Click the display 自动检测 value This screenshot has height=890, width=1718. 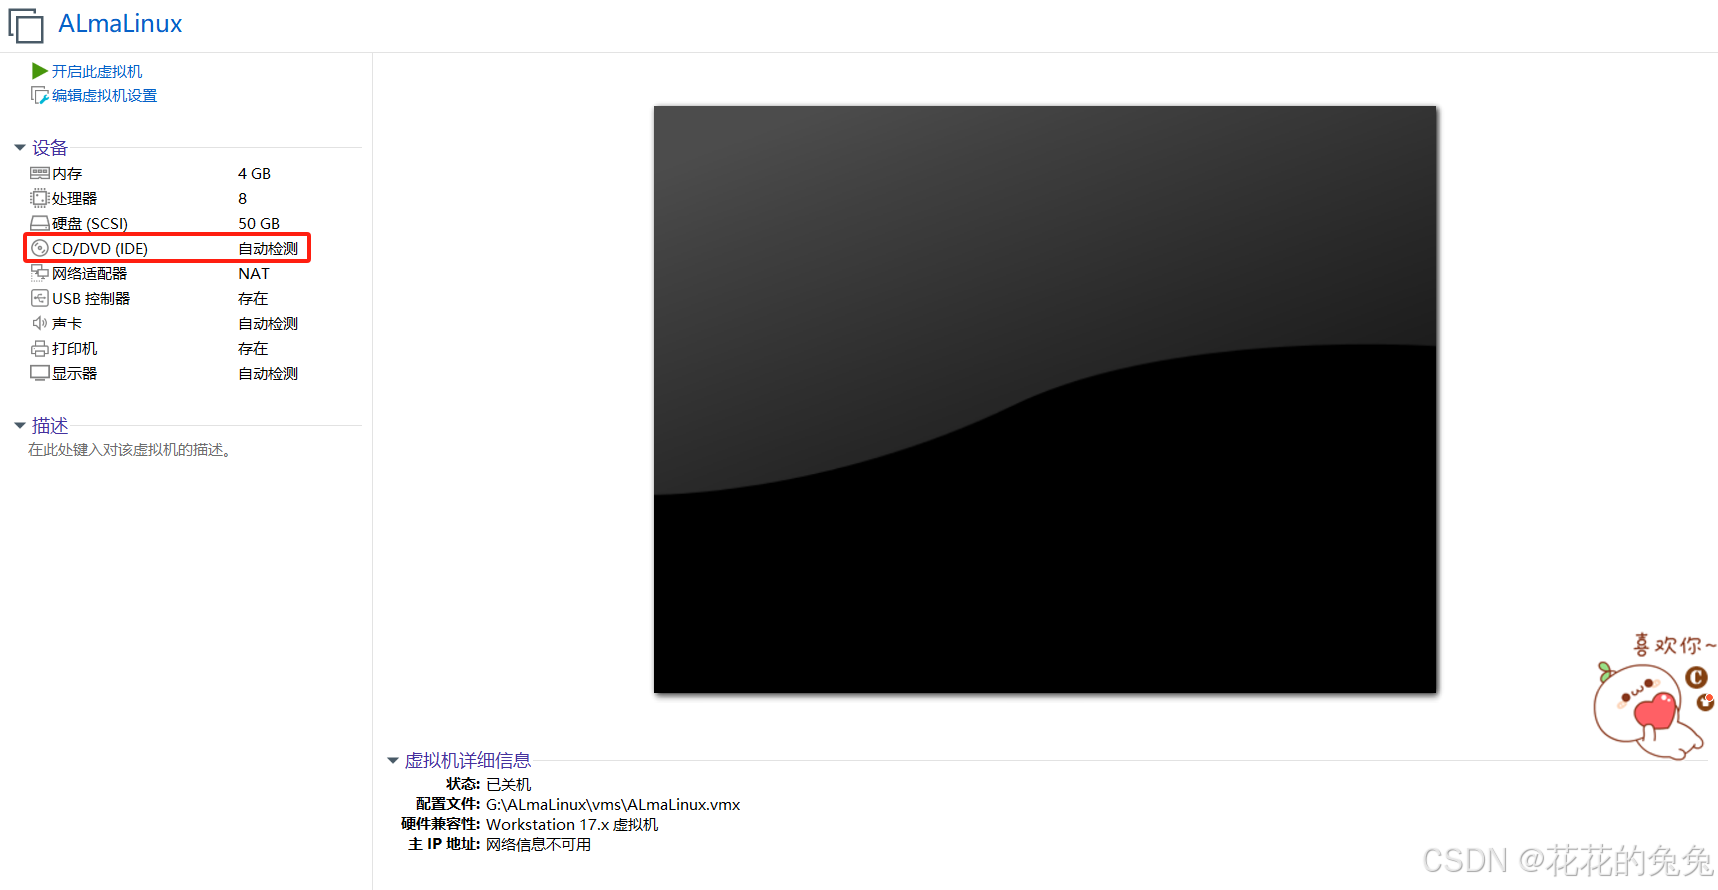pos(268,373)
